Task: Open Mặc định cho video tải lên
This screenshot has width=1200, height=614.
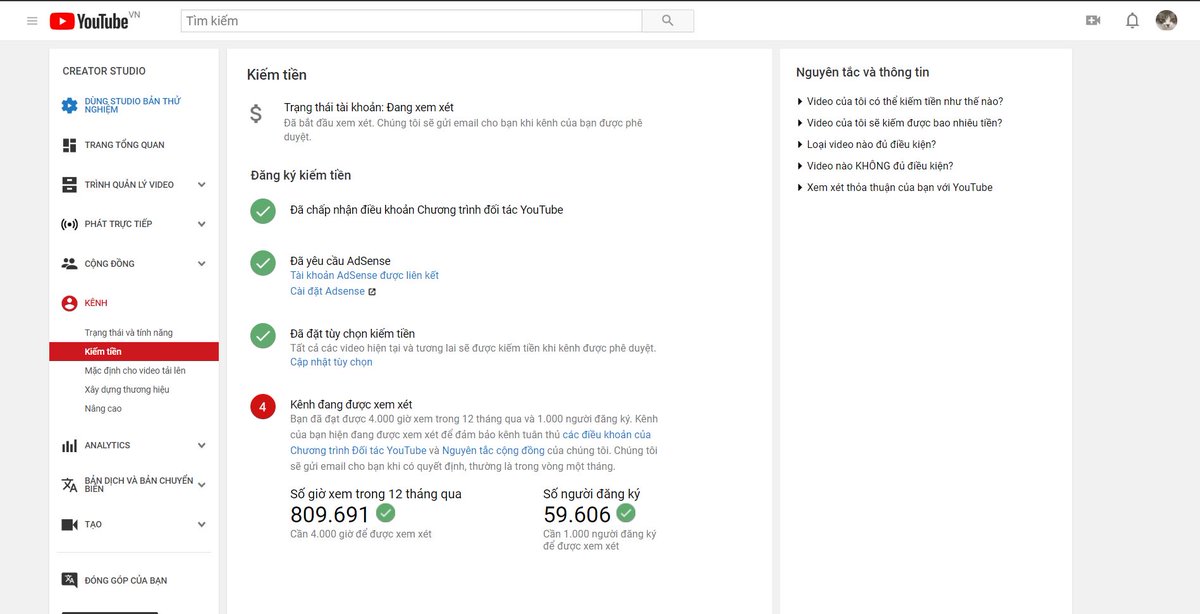Action: coord(134,371)
